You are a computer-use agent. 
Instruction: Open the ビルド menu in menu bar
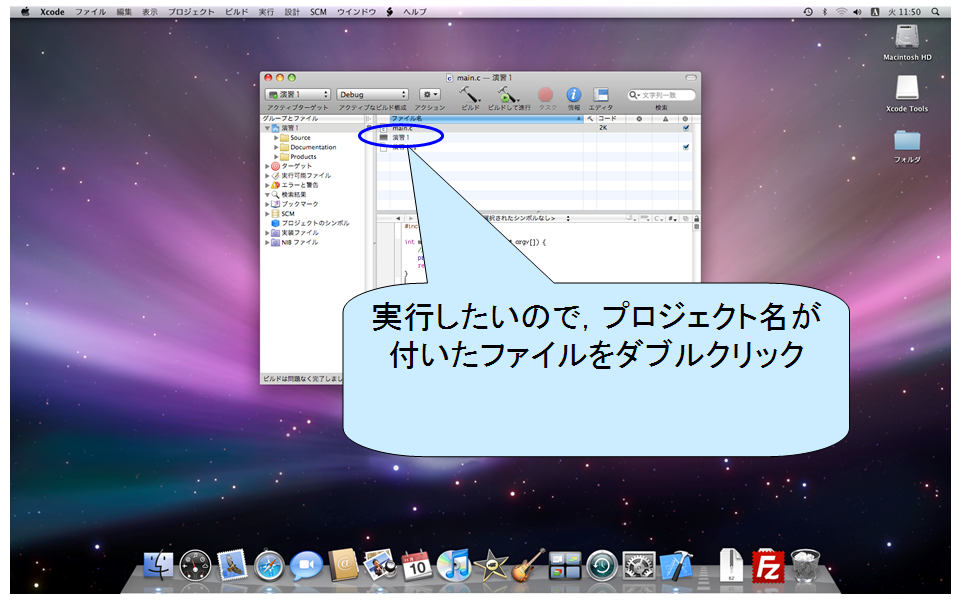(237, 12)
